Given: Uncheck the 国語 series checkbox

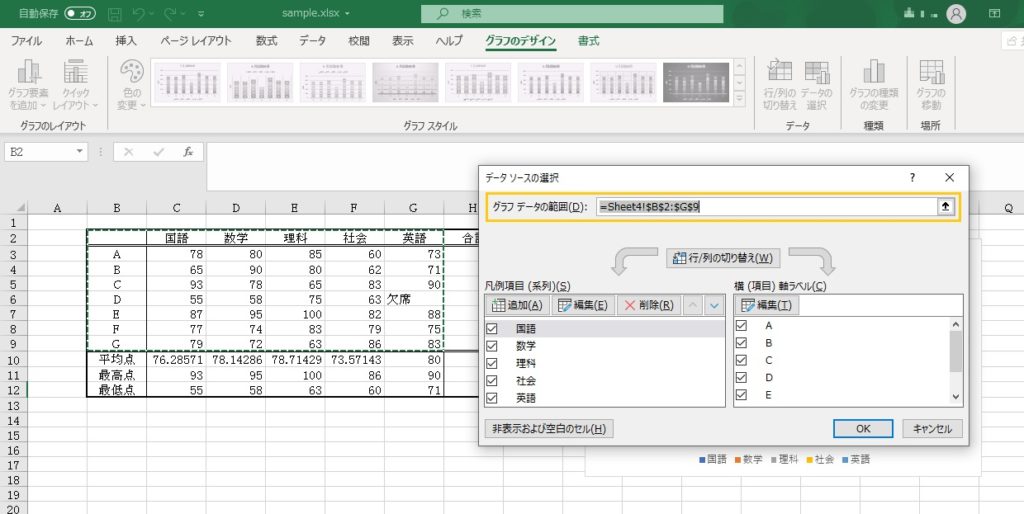Looking at the screenshot, I should point(492,328).
